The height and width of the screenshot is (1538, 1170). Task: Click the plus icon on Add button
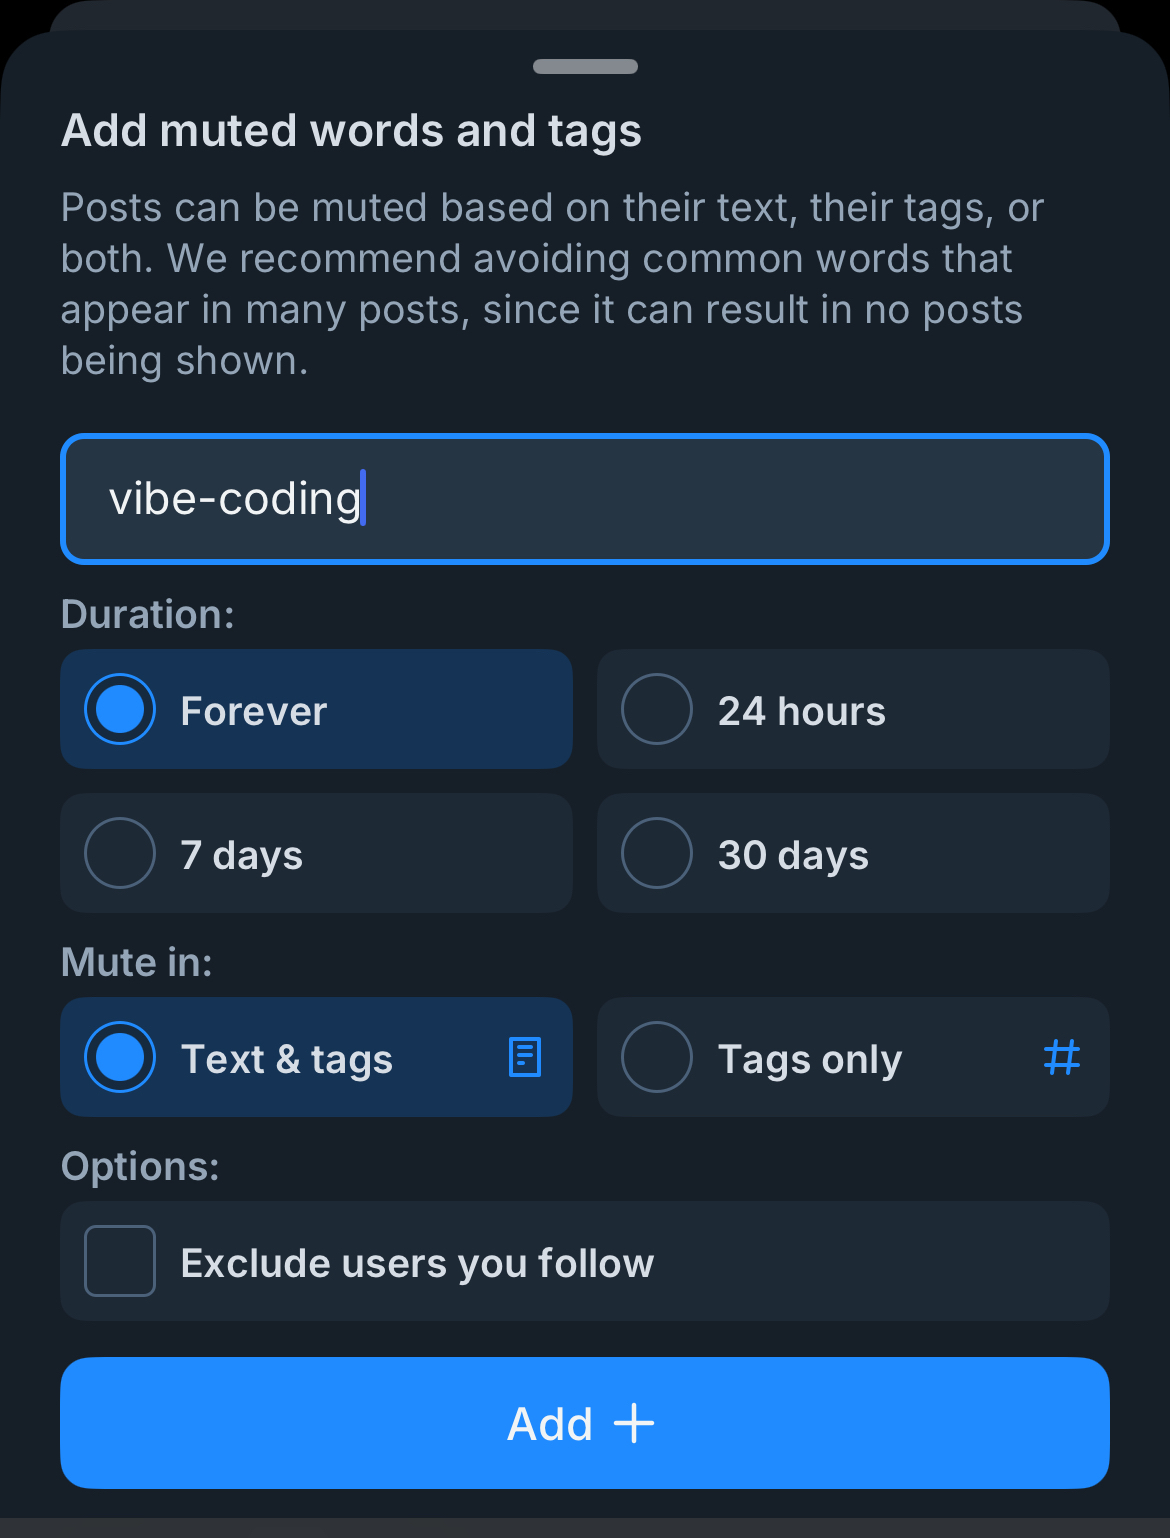(x=634, y=1423)
